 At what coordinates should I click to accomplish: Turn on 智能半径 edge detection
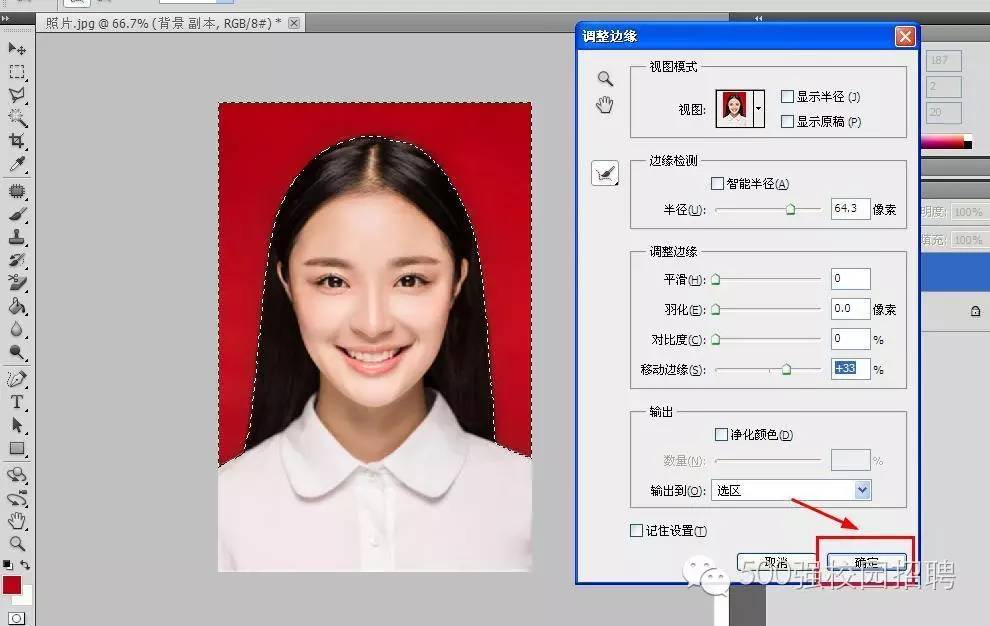719,184
